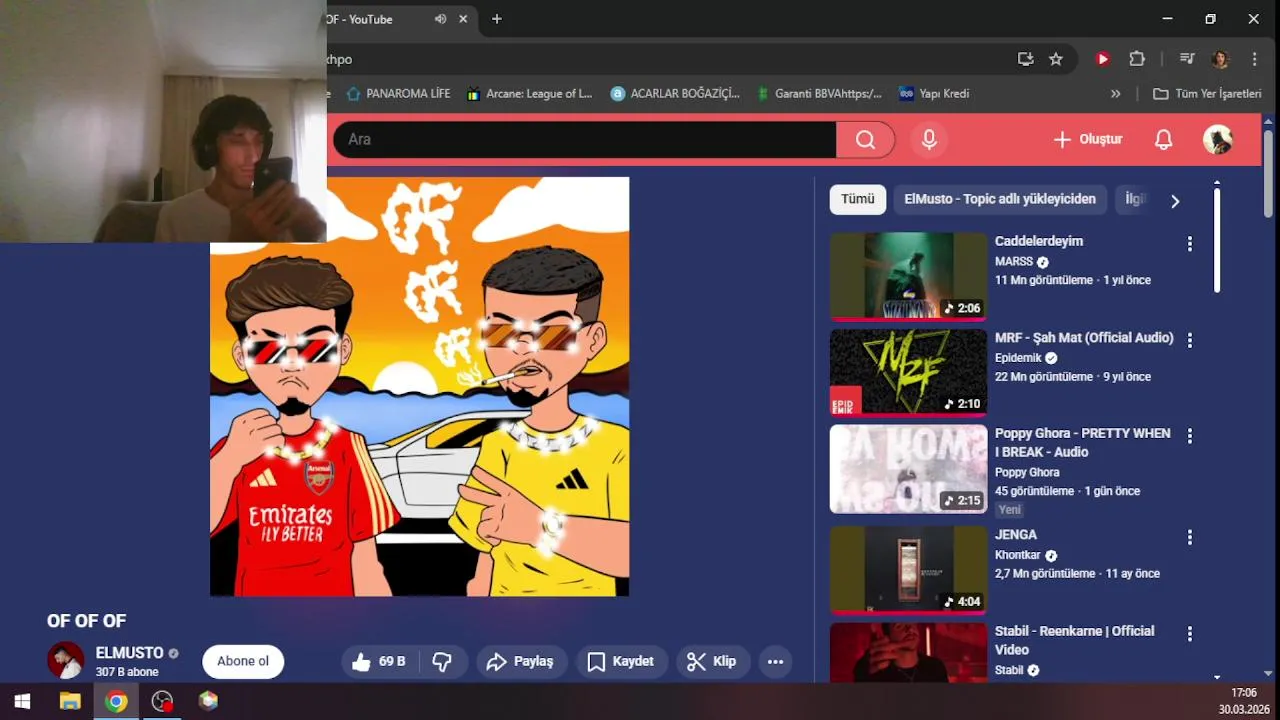Open the Stabil - Reenkarne video thumbnail
Image resolution: width=1280 pixels, height=720 pixels.
(x=908, y=652)
